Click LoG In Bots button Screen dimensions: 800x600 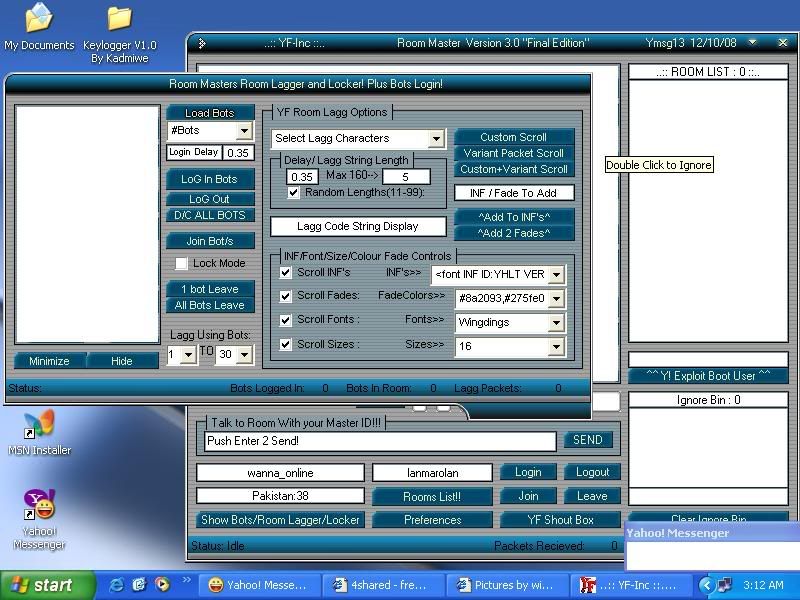pos(210,179)
